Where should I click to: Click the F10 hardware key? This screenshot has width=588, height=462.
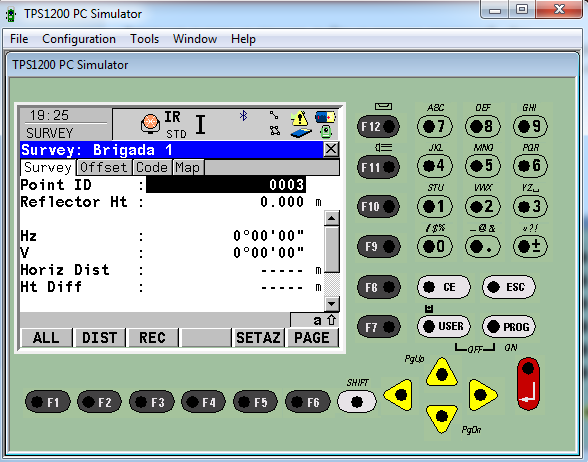(x=379, y=206)
